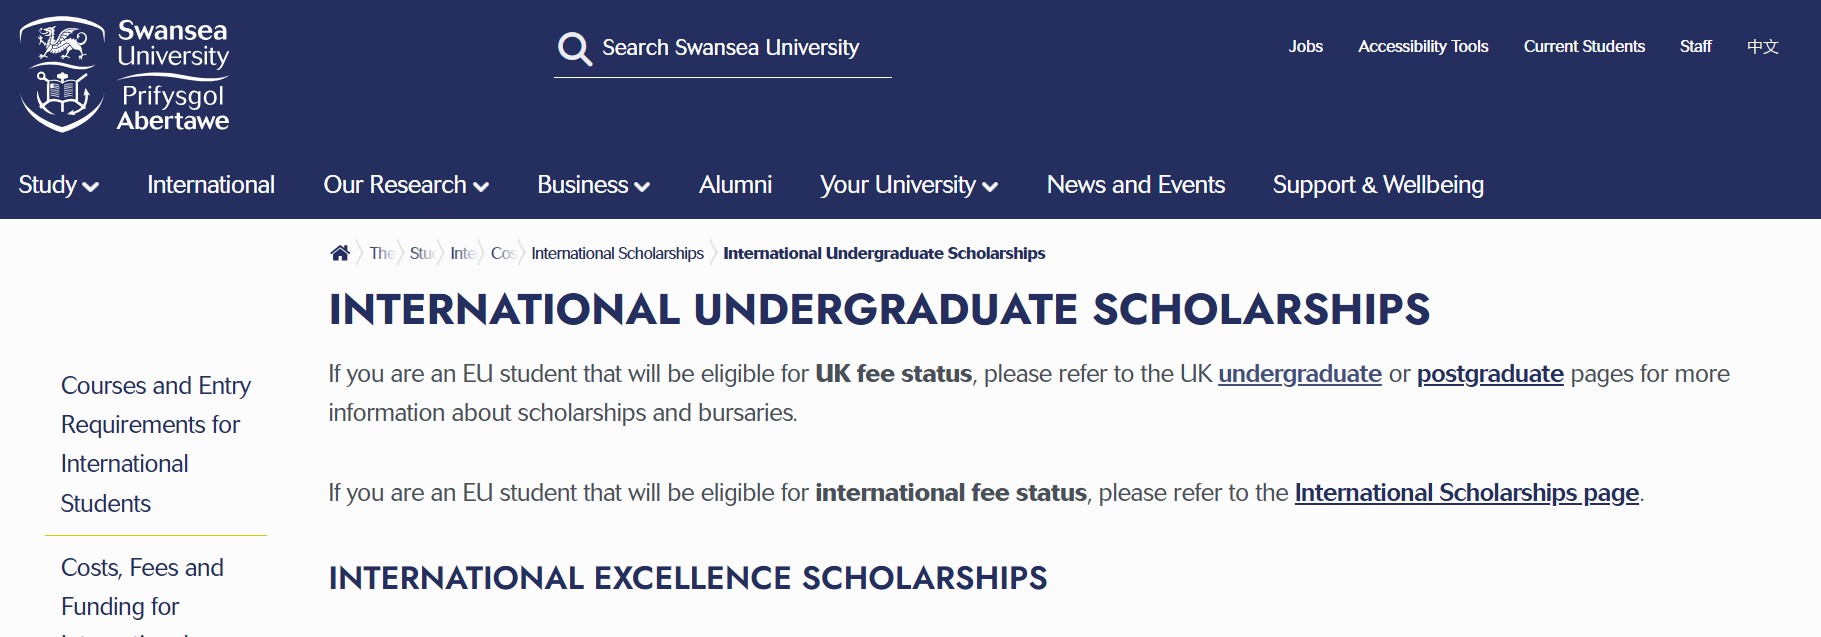The image size is (1821, 637).
Task: Navigate to Support & Wellbeing
Action: (1377, 185)
